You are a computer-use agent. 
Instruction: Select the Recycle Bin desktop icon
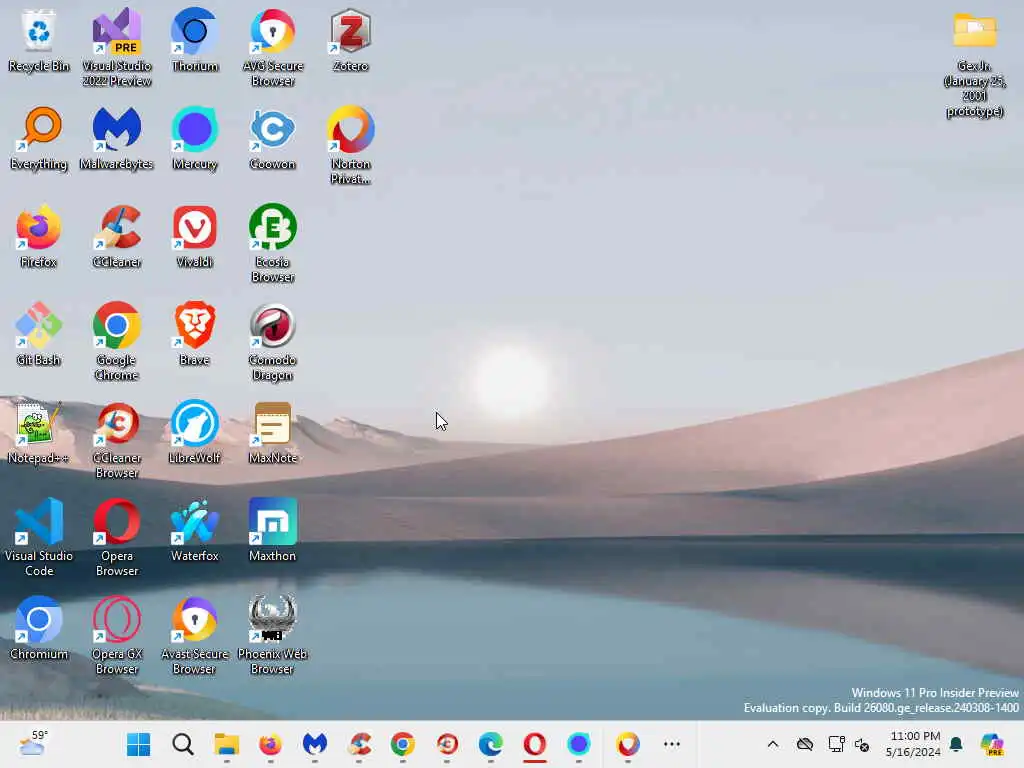(x=39, y=40)
